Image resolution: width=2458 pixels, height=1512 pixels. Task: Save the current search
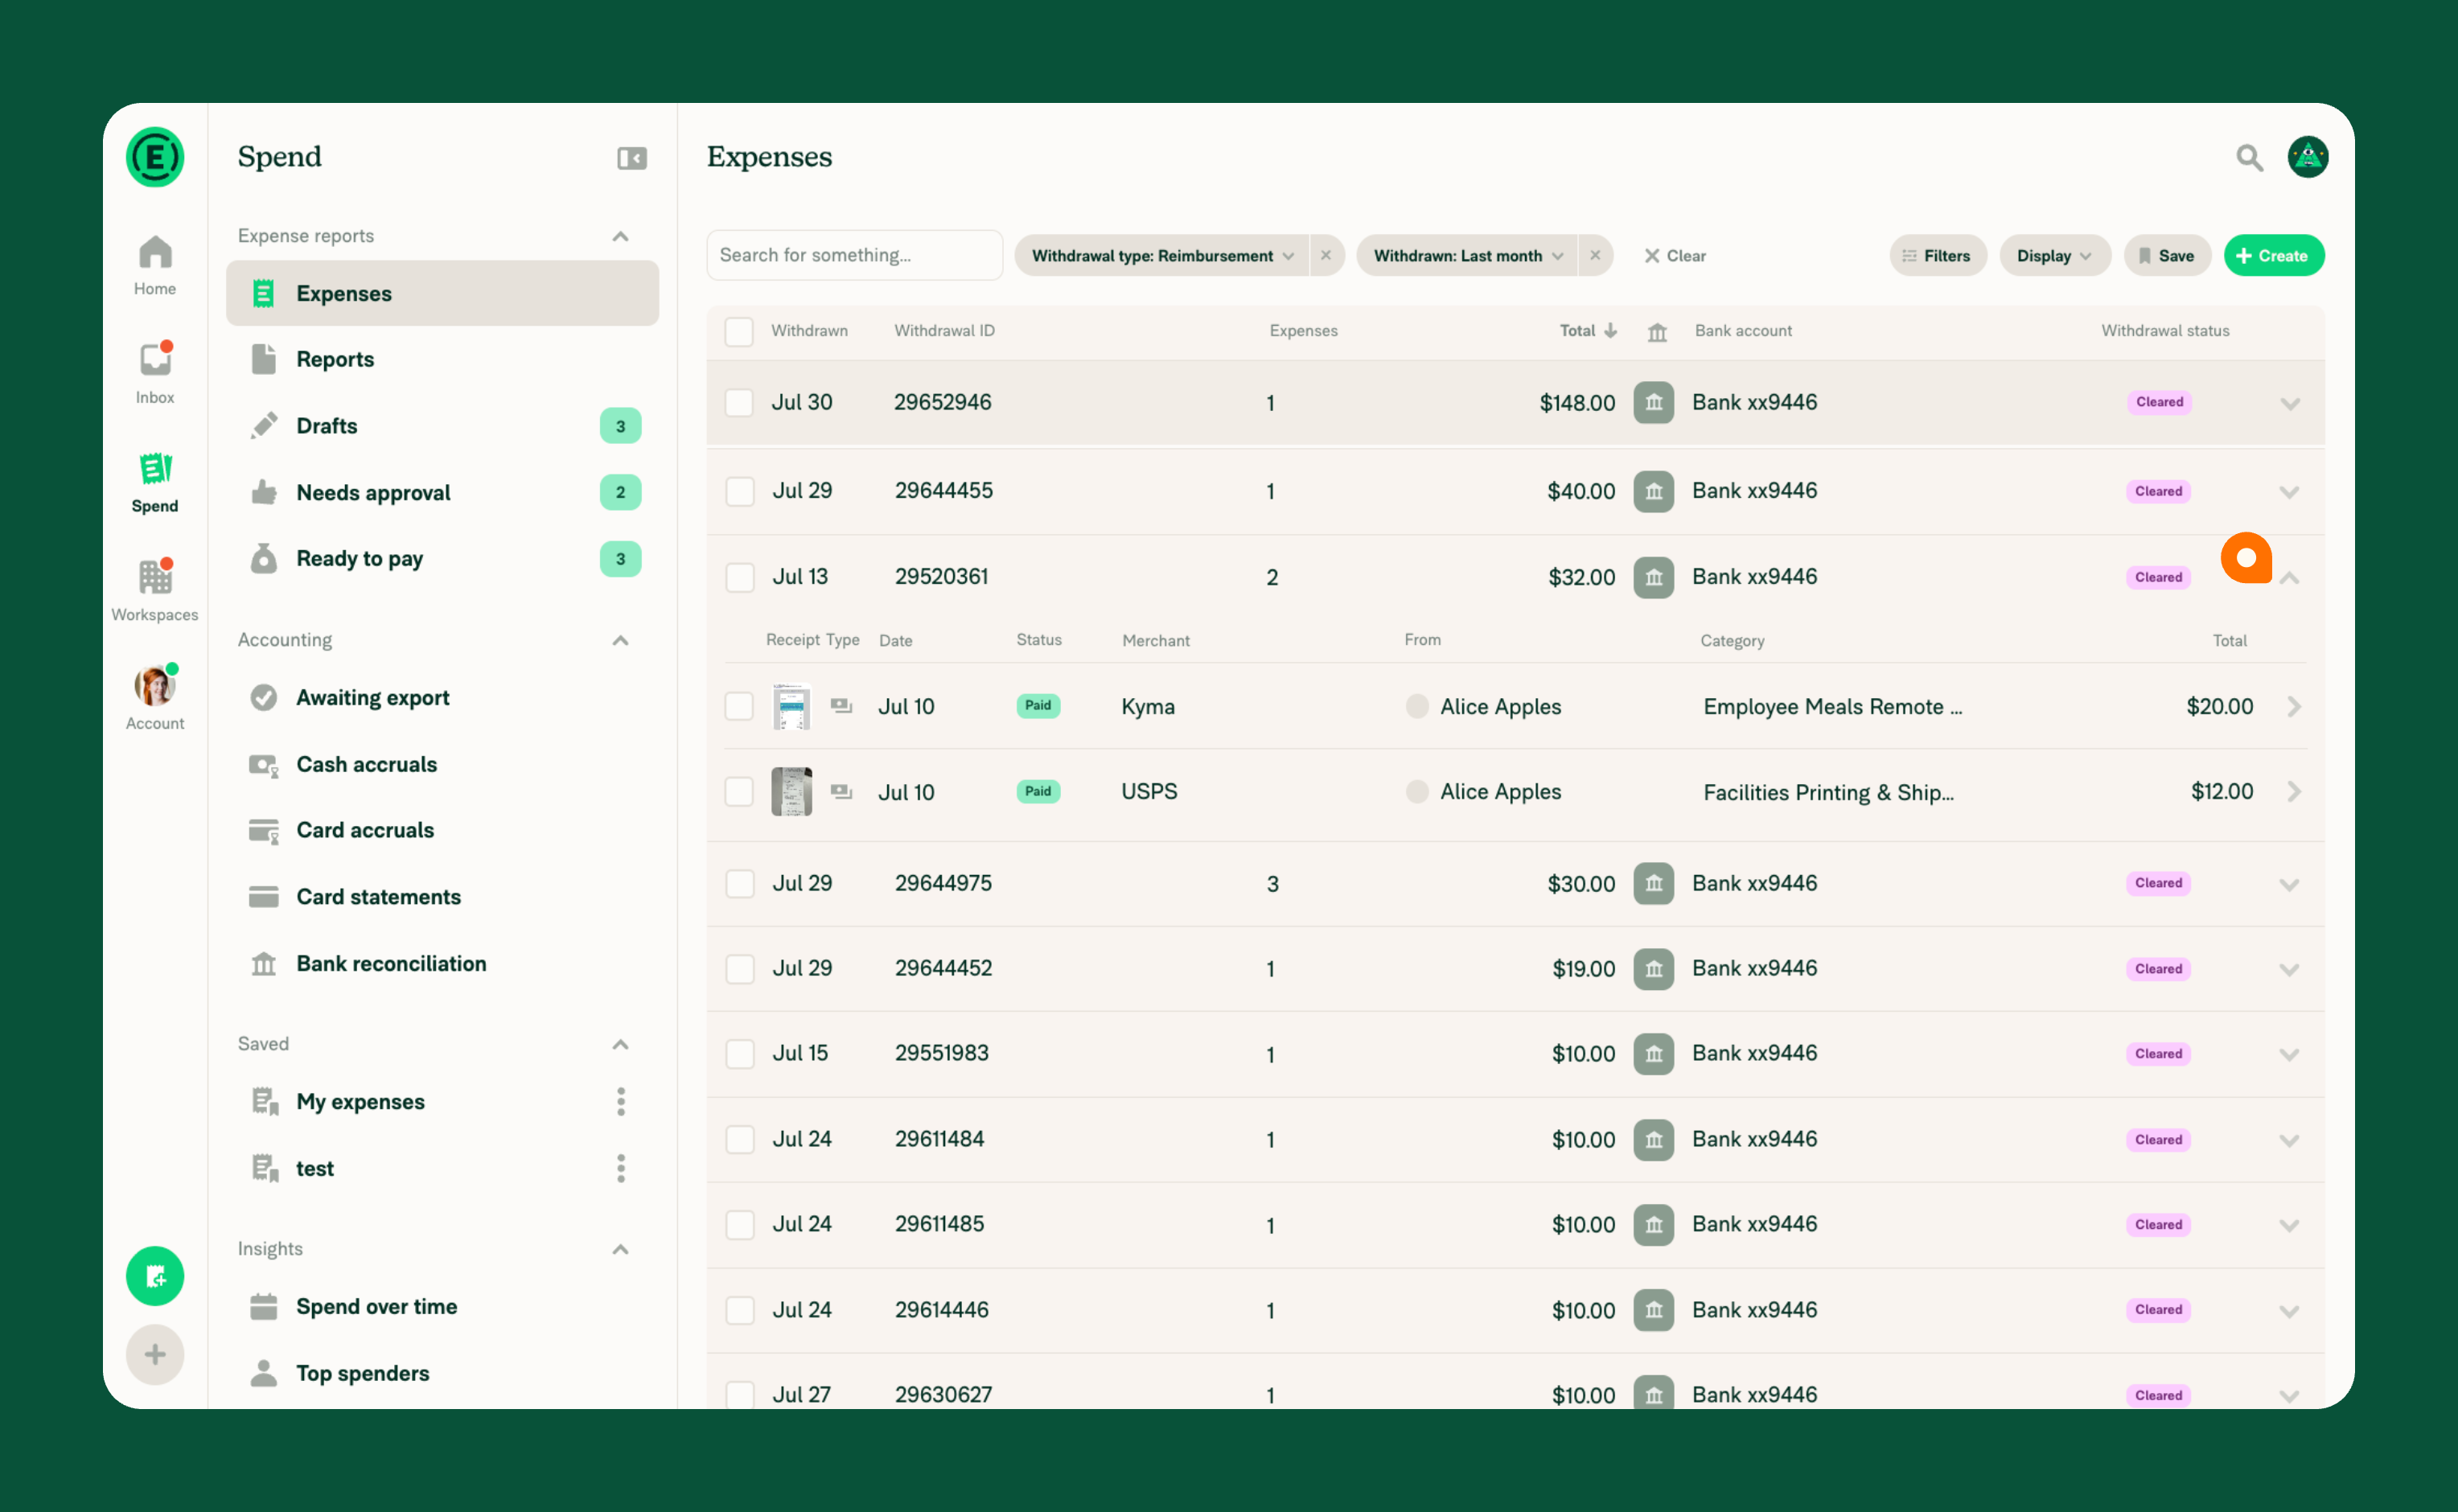point(2167,256)
